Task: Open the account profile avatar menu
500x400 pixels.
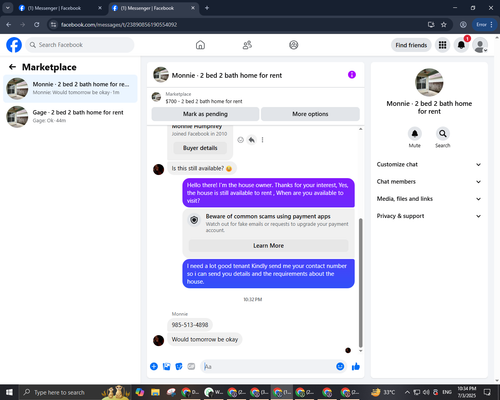Action: click(x=480, y=45)
